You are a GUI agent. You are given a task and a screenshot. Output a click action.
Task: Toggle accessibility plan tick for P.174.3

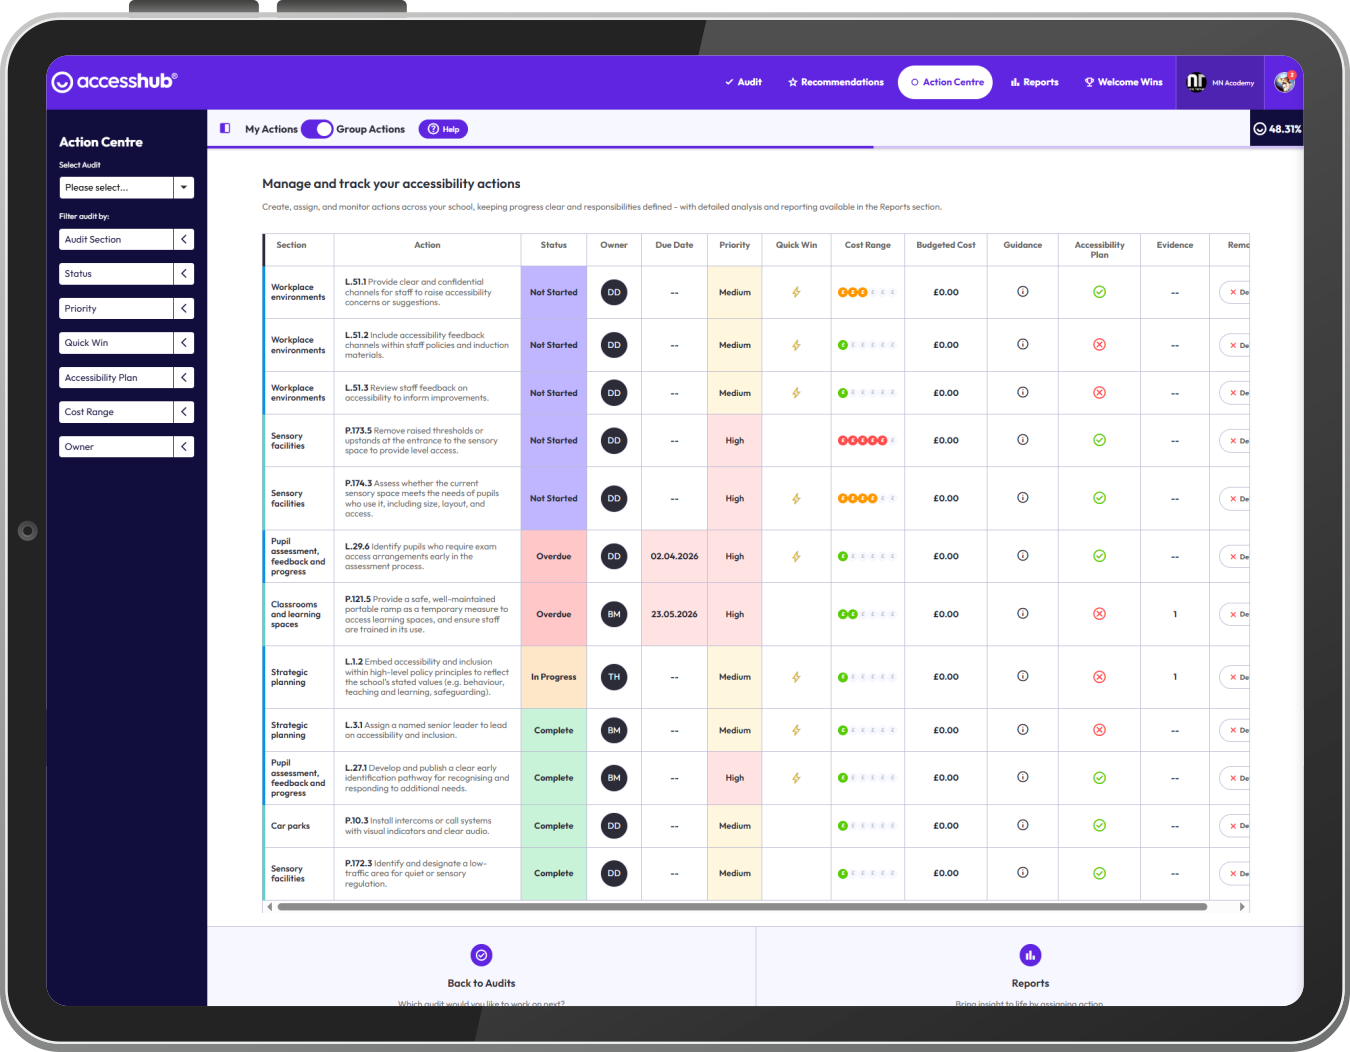(x=1099, y=498)
